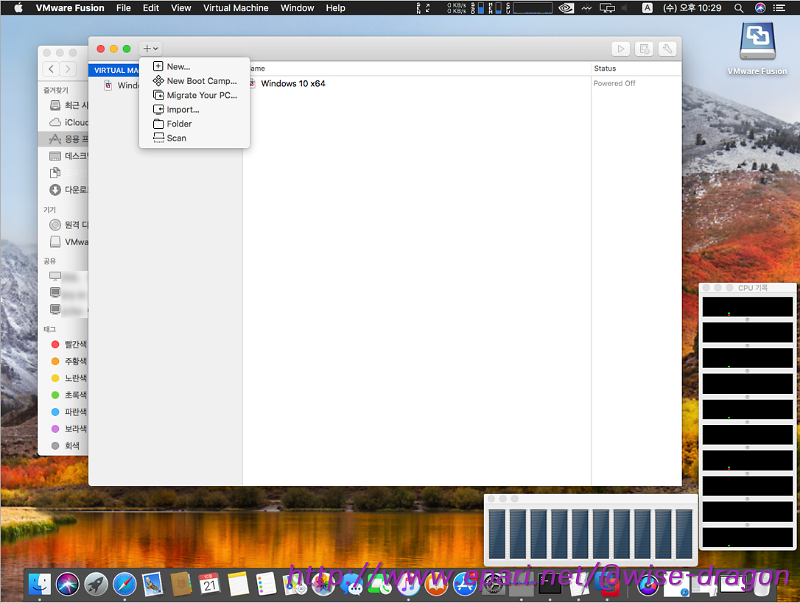Image resolution: width=800 pixels, height=603 pixels.
Task: Select the gray 회색 tag
Action: click(65, 445)
